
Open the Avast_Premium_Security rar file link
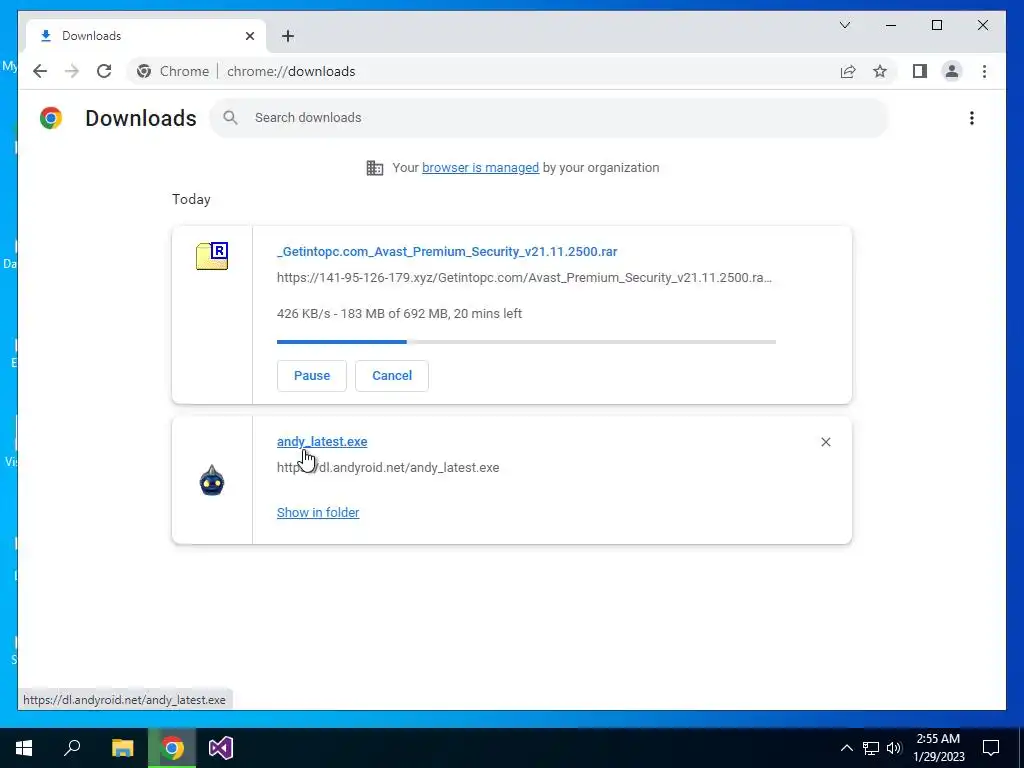447,251
